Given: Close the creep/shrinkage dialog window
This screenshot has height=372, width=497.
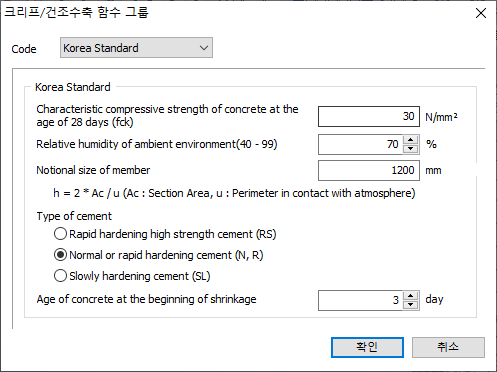Looking at the screenshot, I should (x=481, y=13).
